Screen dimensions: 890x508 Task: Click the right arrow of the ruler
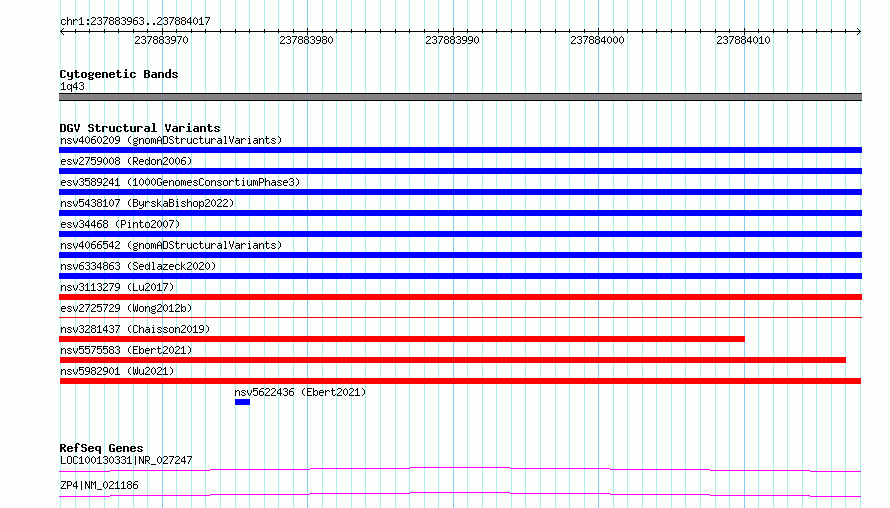coord(859,32)
